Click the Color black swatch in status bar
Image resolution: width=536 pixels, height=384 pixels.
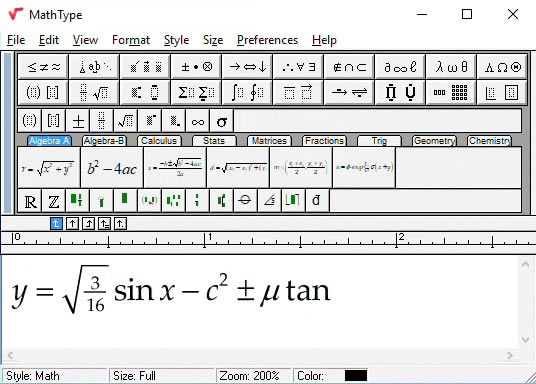tap(356, 375)
